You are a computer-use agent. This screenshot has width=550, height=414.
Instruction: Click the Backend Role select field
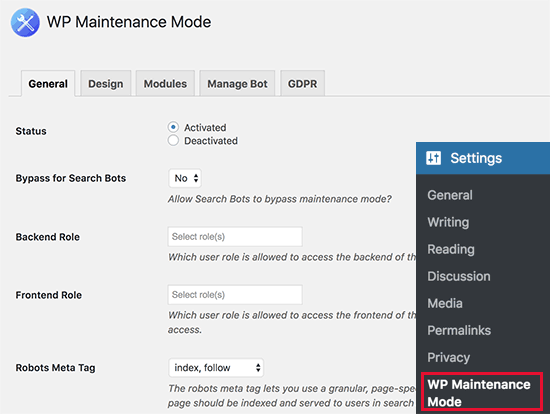[x=235, y=237]
